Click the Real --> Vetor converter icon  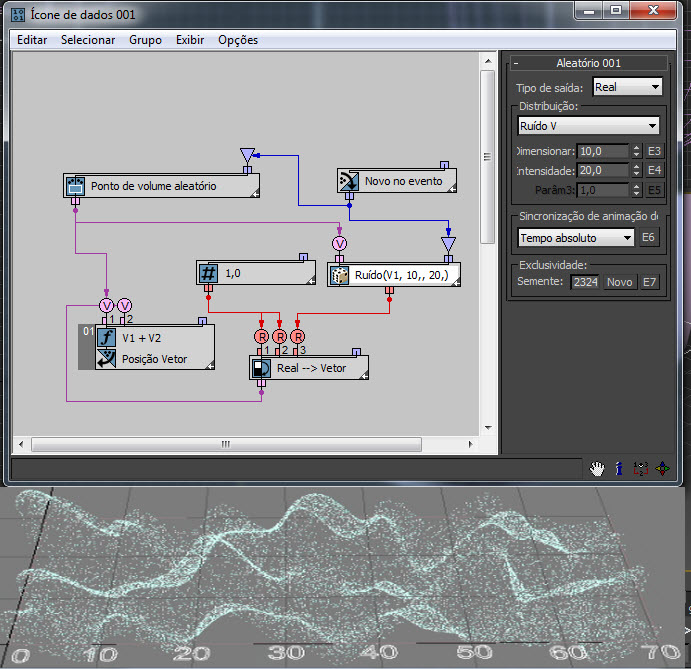(x=261, y=368)
